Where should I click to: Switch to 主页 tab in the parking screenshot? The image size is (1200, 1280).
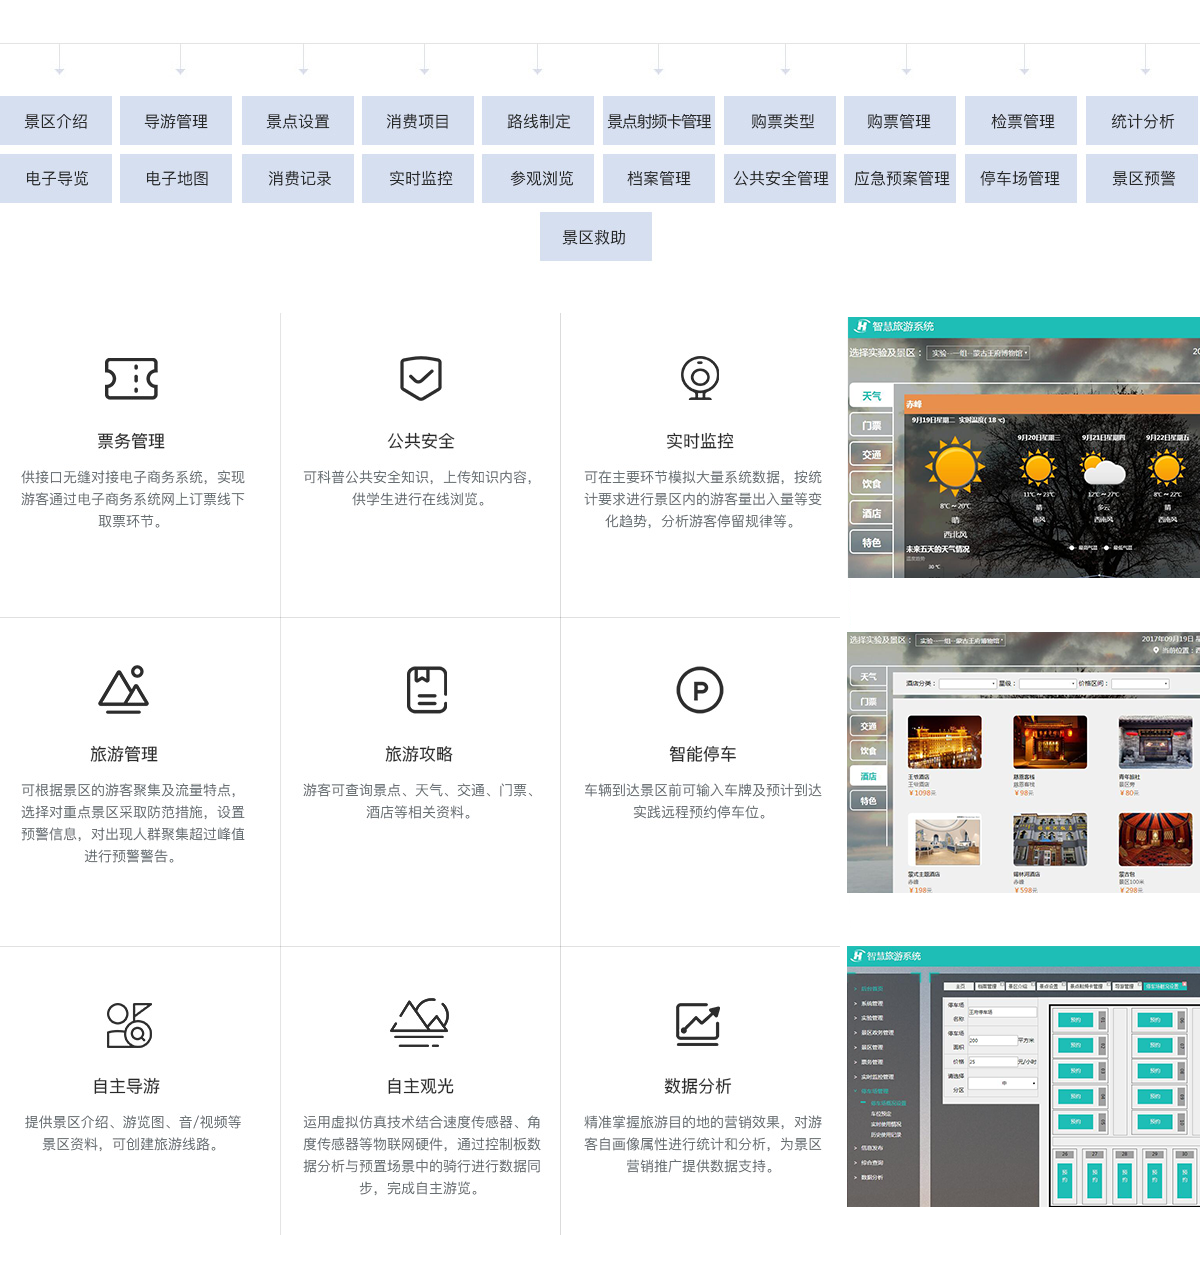[x=959, y=986]
